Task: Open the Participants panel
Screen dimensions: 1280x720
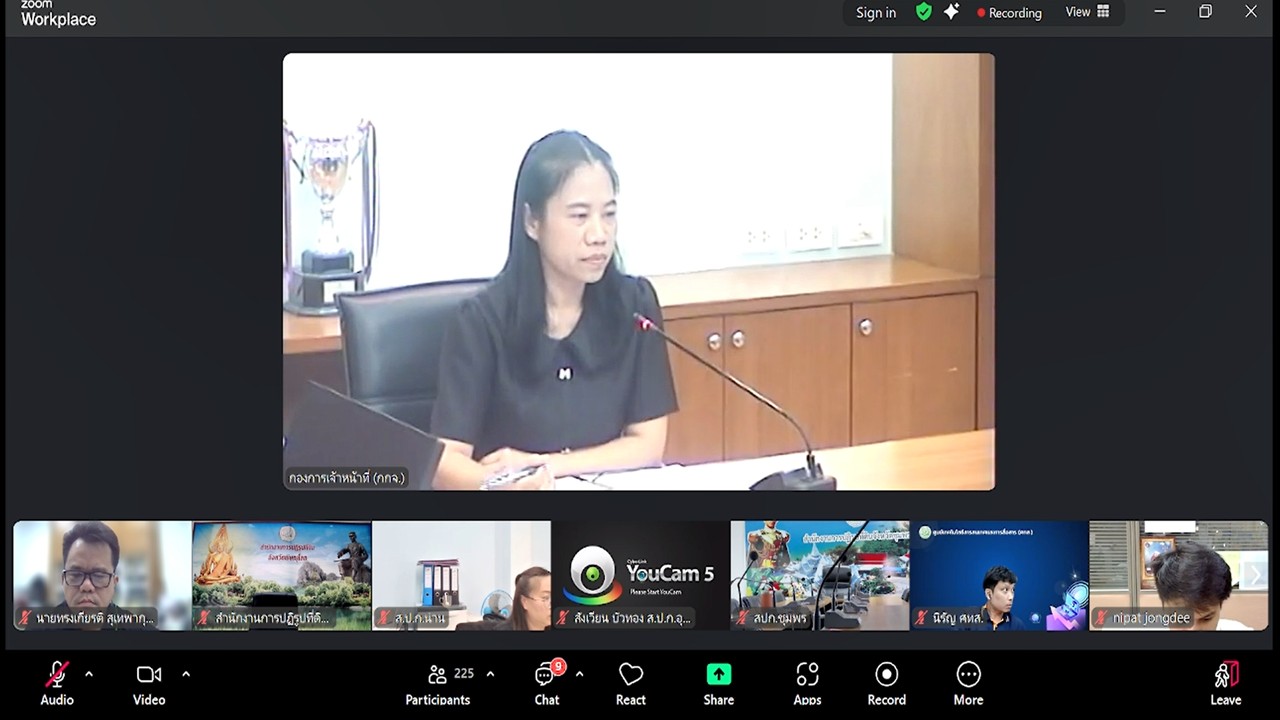Action: click(x=438, y=683)
